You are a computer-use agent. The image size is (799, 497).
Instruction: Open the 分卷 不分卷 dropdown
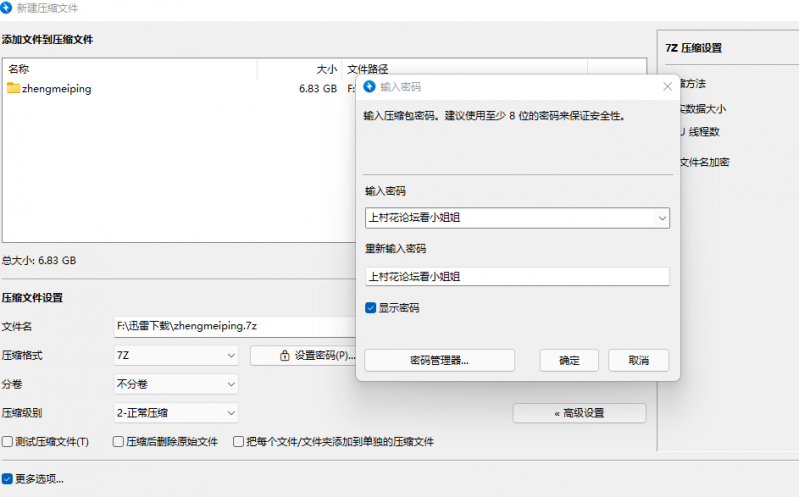176,384
